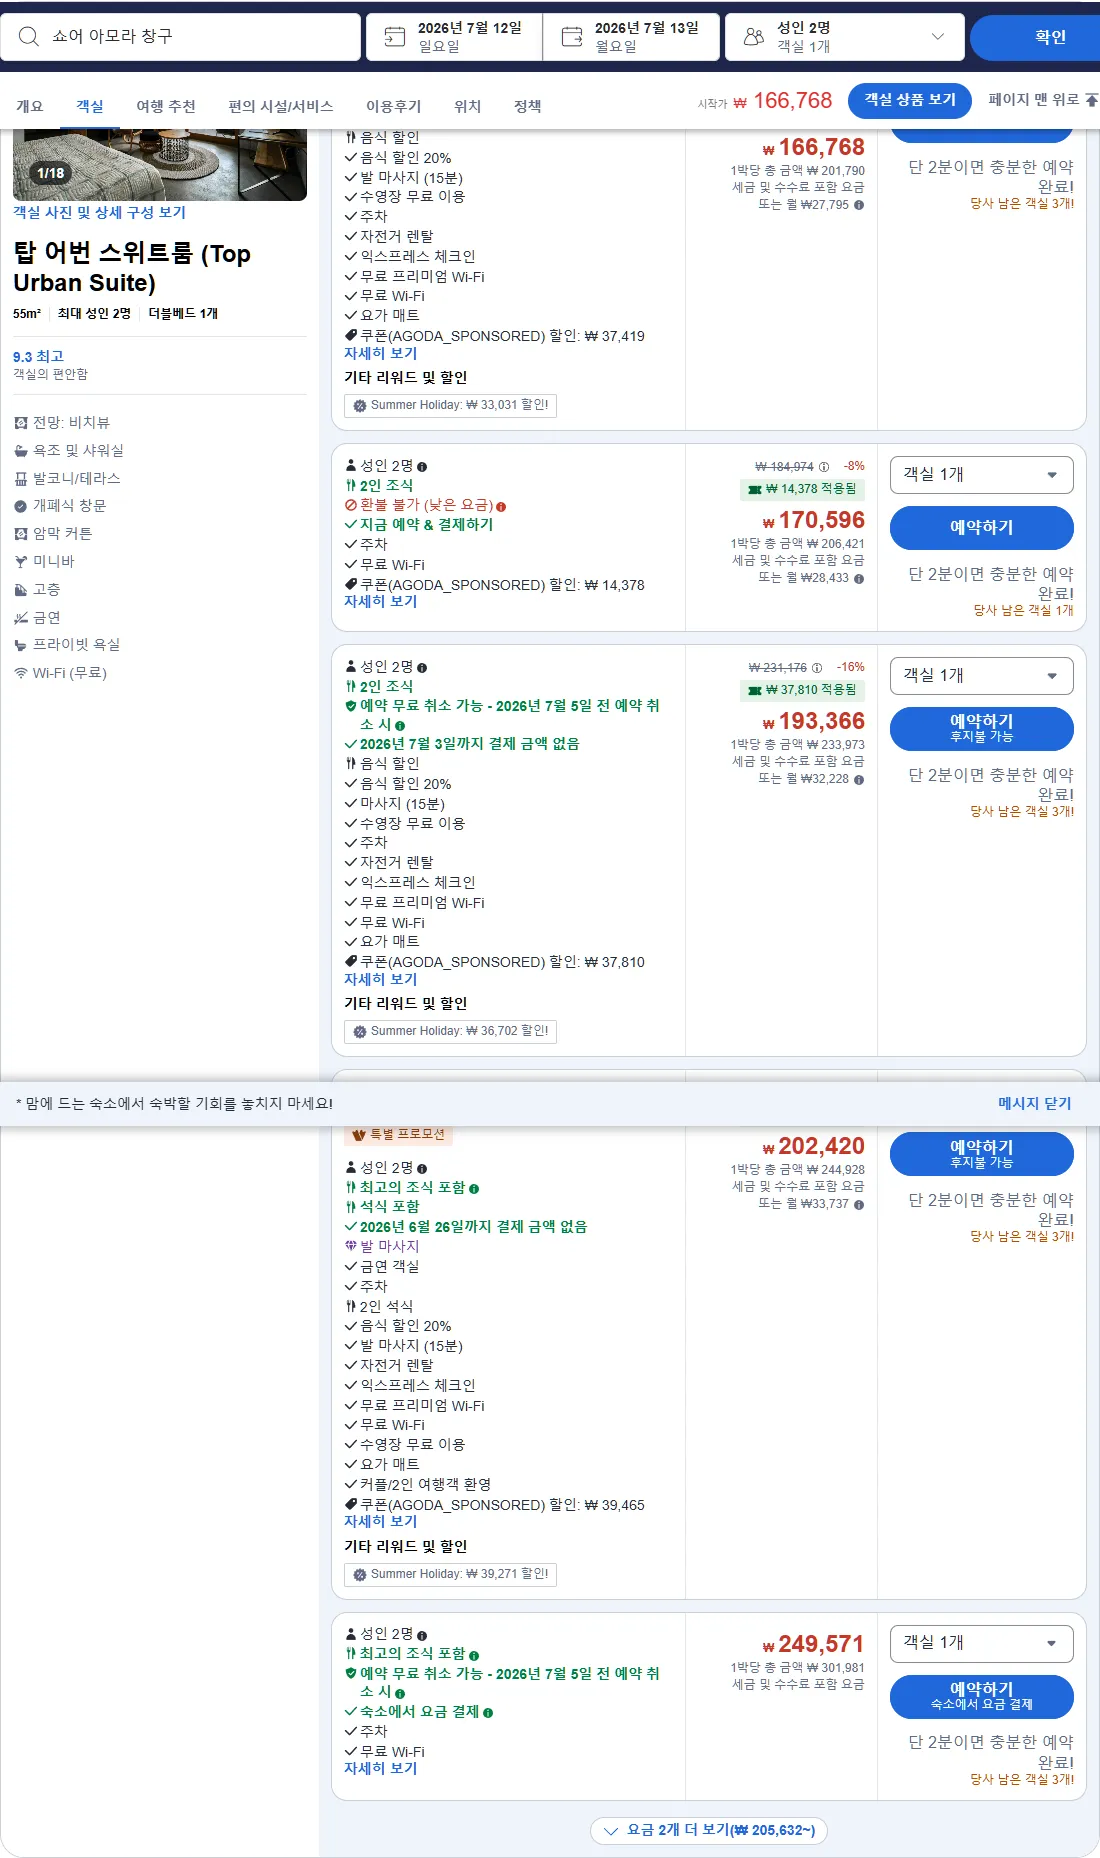Open the 정책 tab
The height and width of the screenshot is (1858, 1100).
coord(527,106)
